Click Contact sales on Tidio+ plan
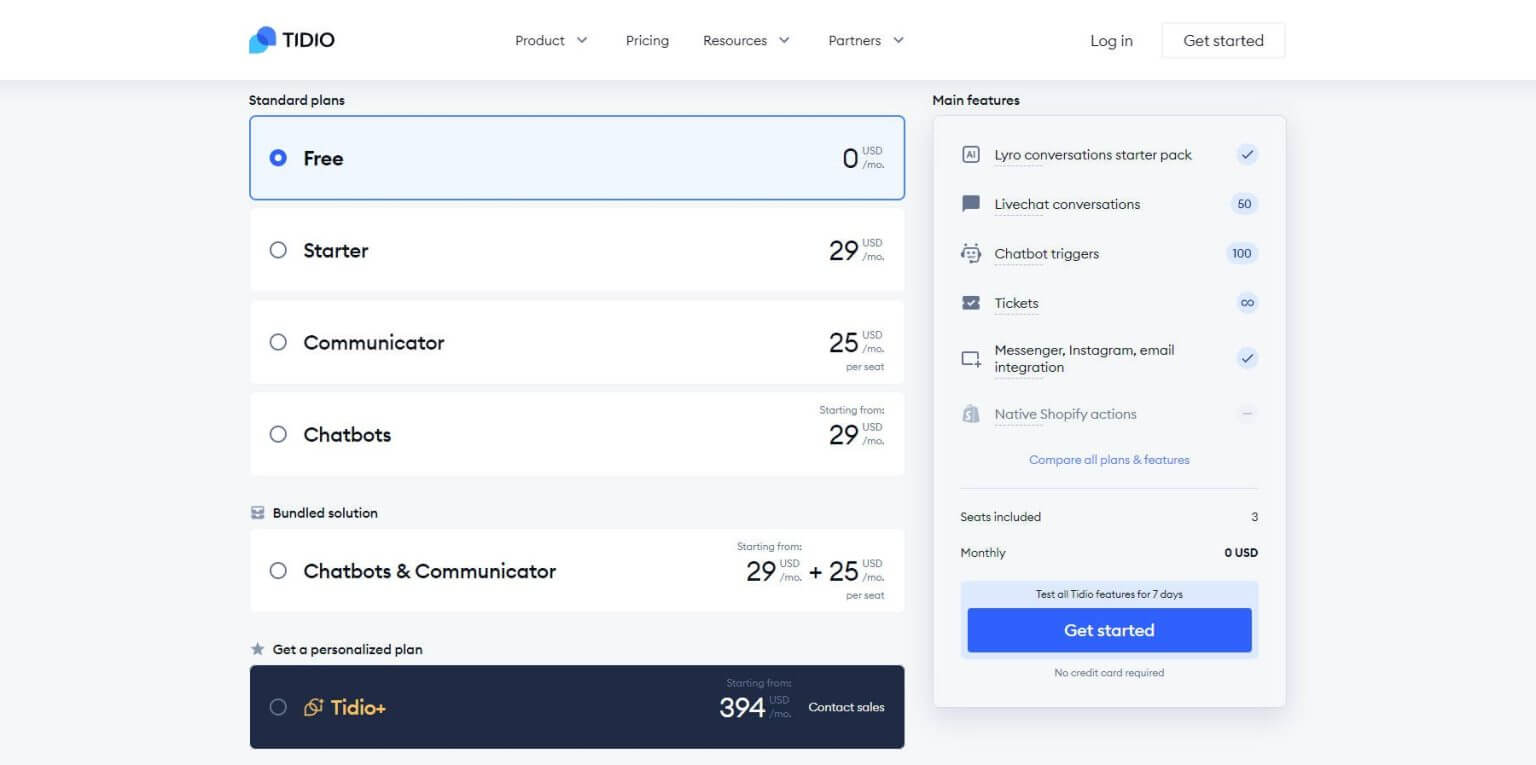 [x=846, y=707]
